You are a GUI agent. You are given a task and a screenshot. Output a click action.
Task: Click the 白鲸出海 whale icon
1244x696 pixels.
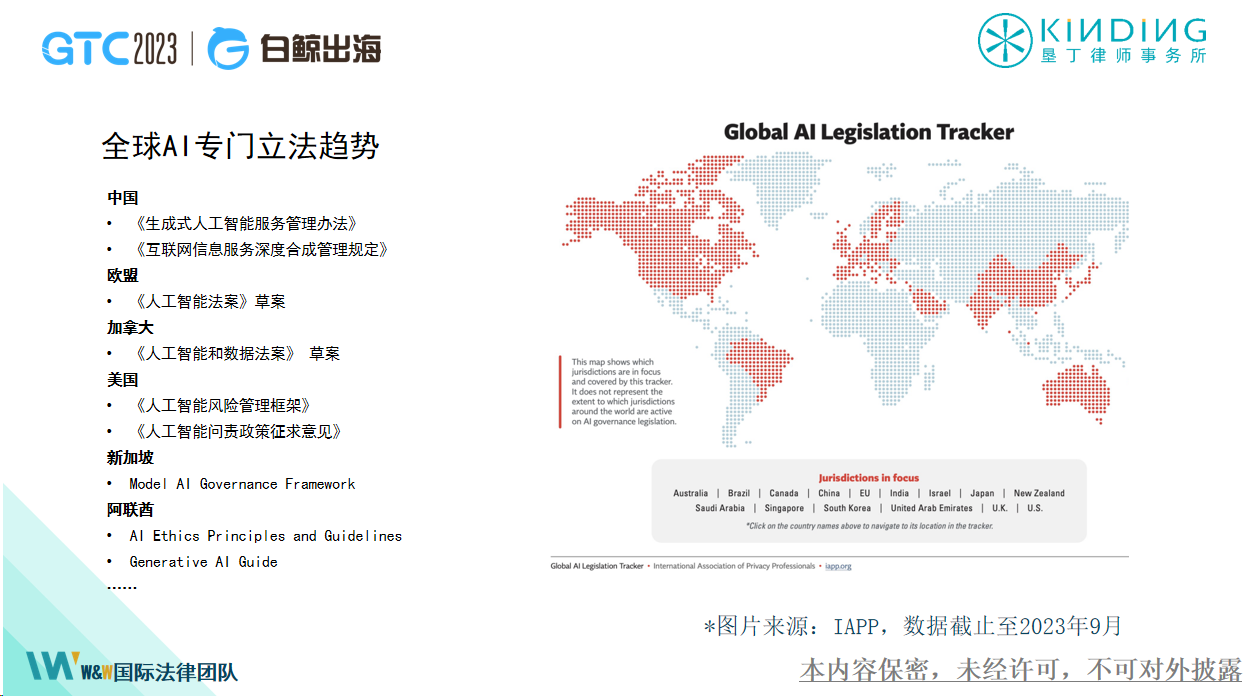click(x=228, y=48)
